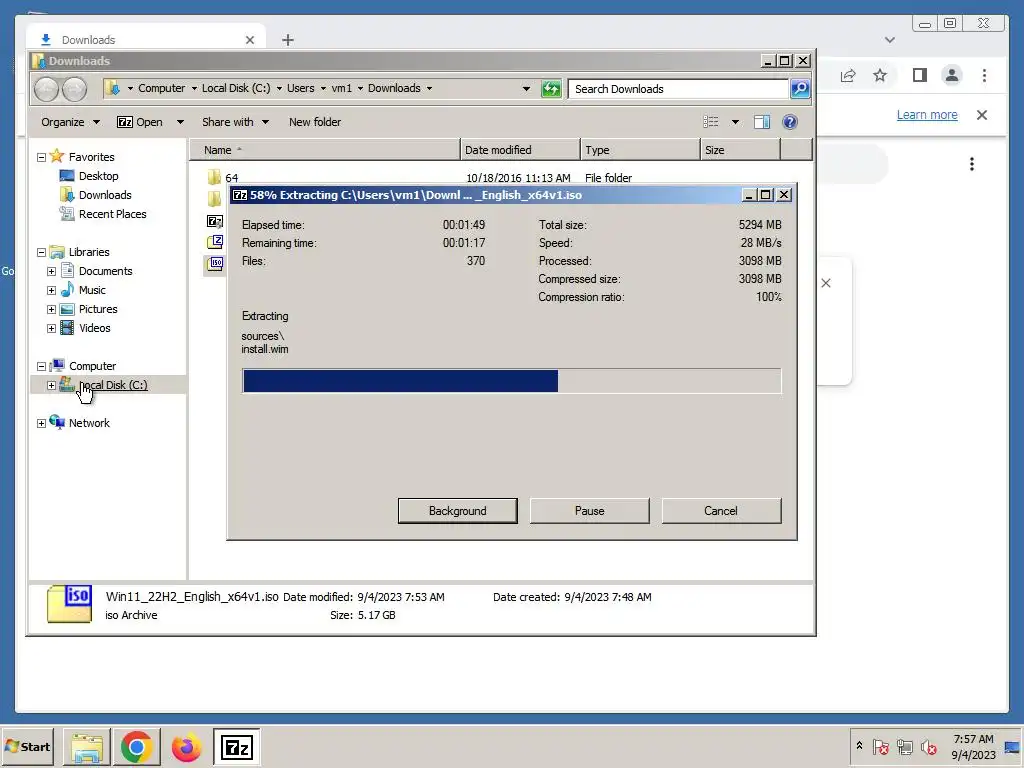Select the ISO file icon in list
The height and width of the screenshot is (768, 1024).
pyautogui.click(x=215, y=263)
